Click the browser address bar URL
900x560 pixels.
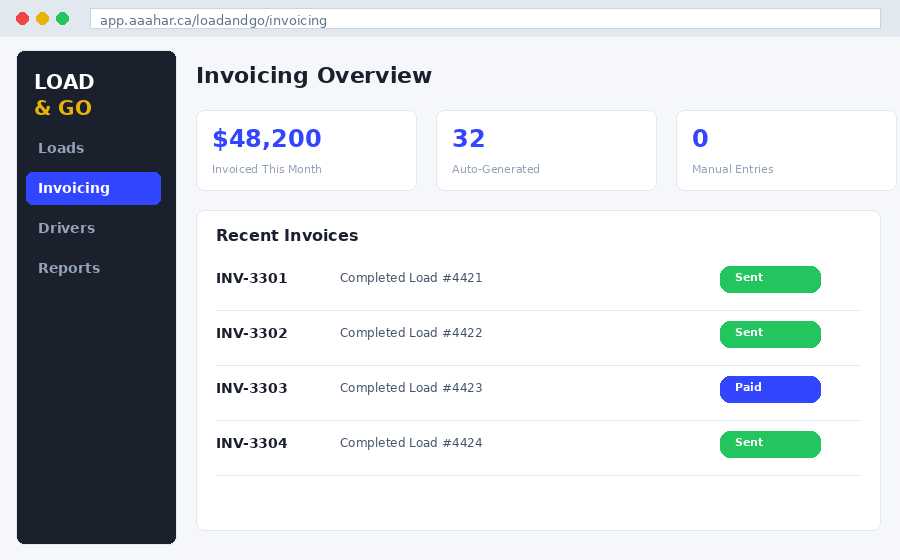[485, 19]
